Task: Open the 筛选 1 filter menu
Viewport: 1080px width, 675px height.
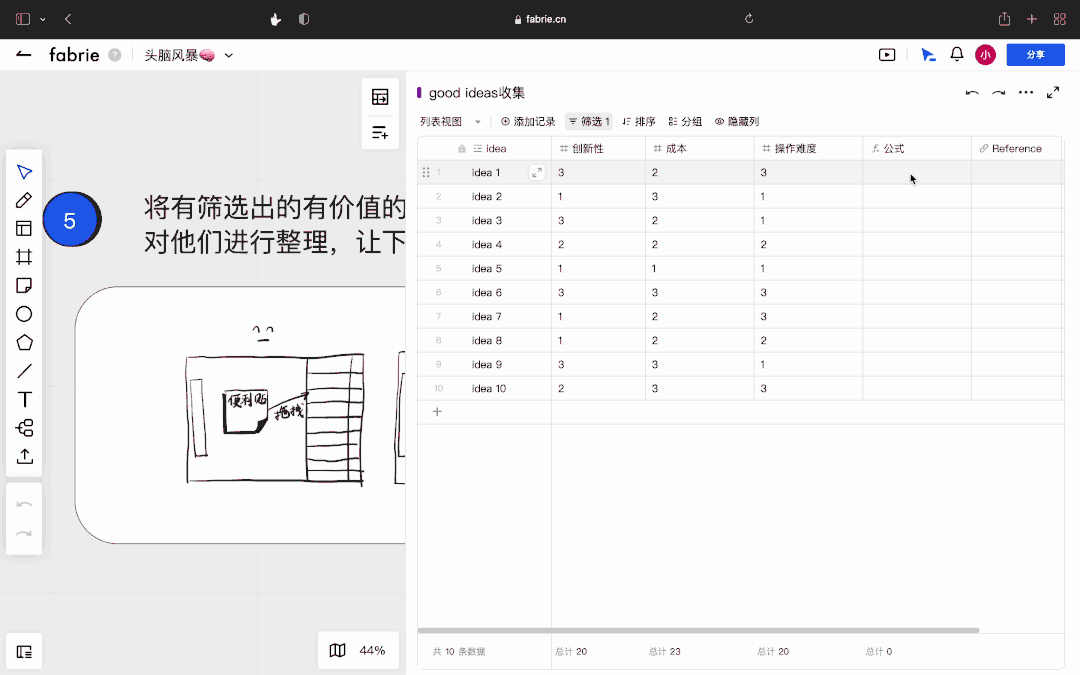Action: coord(589,121)
